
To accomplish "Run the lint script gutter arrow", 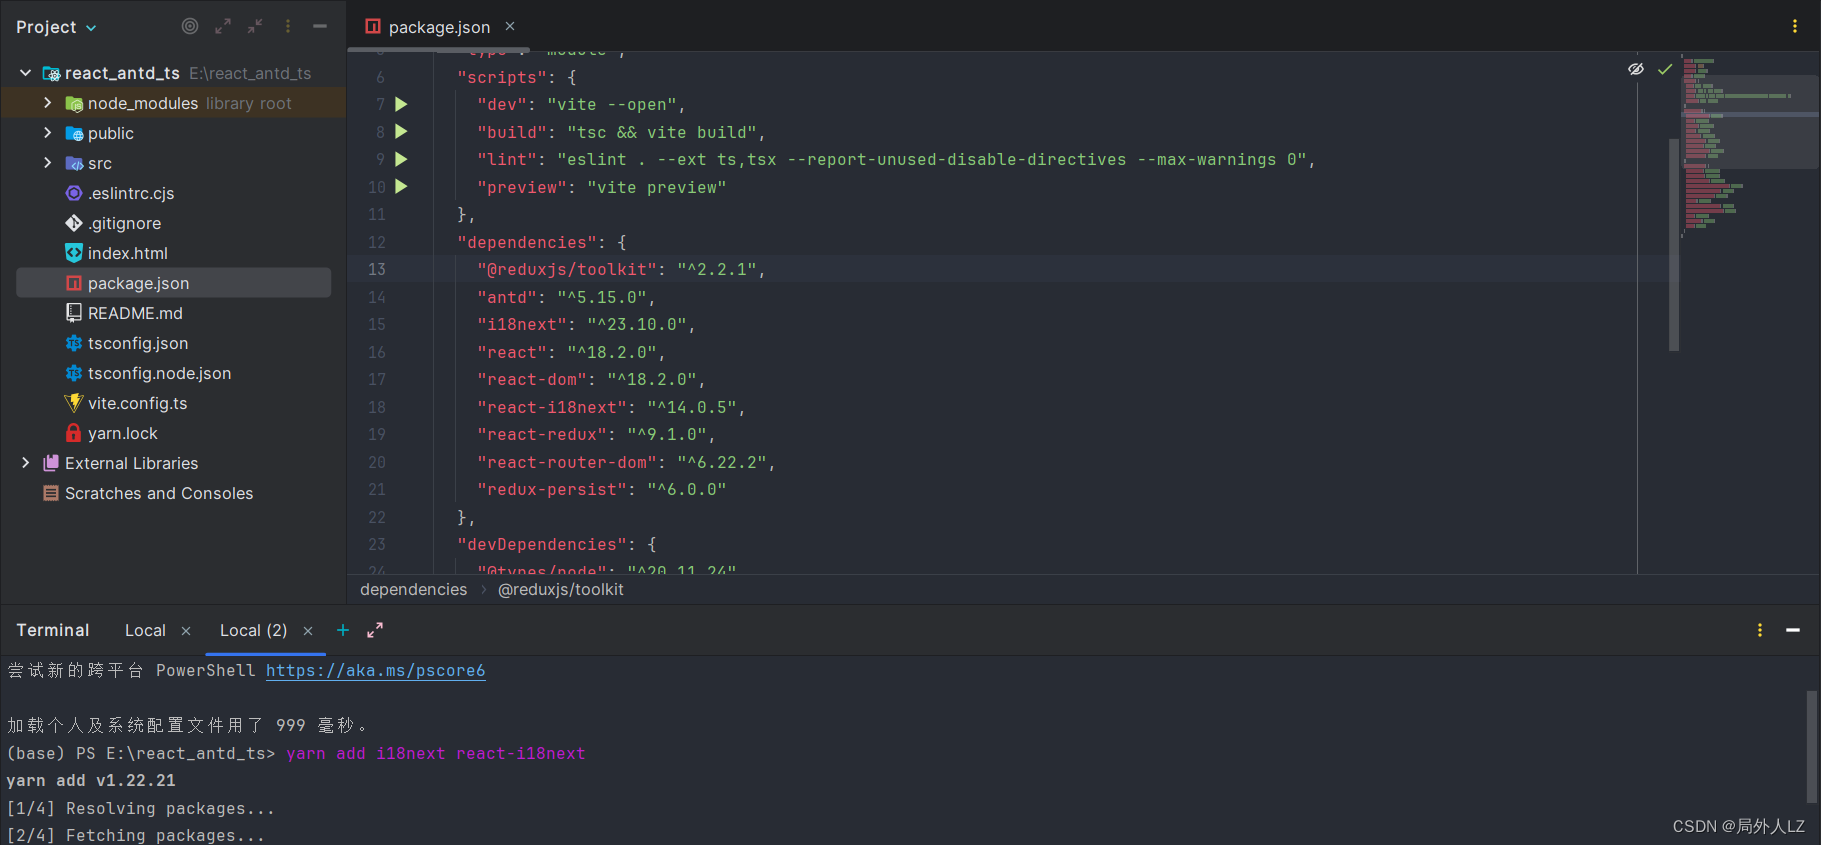I will coord(401,159).
